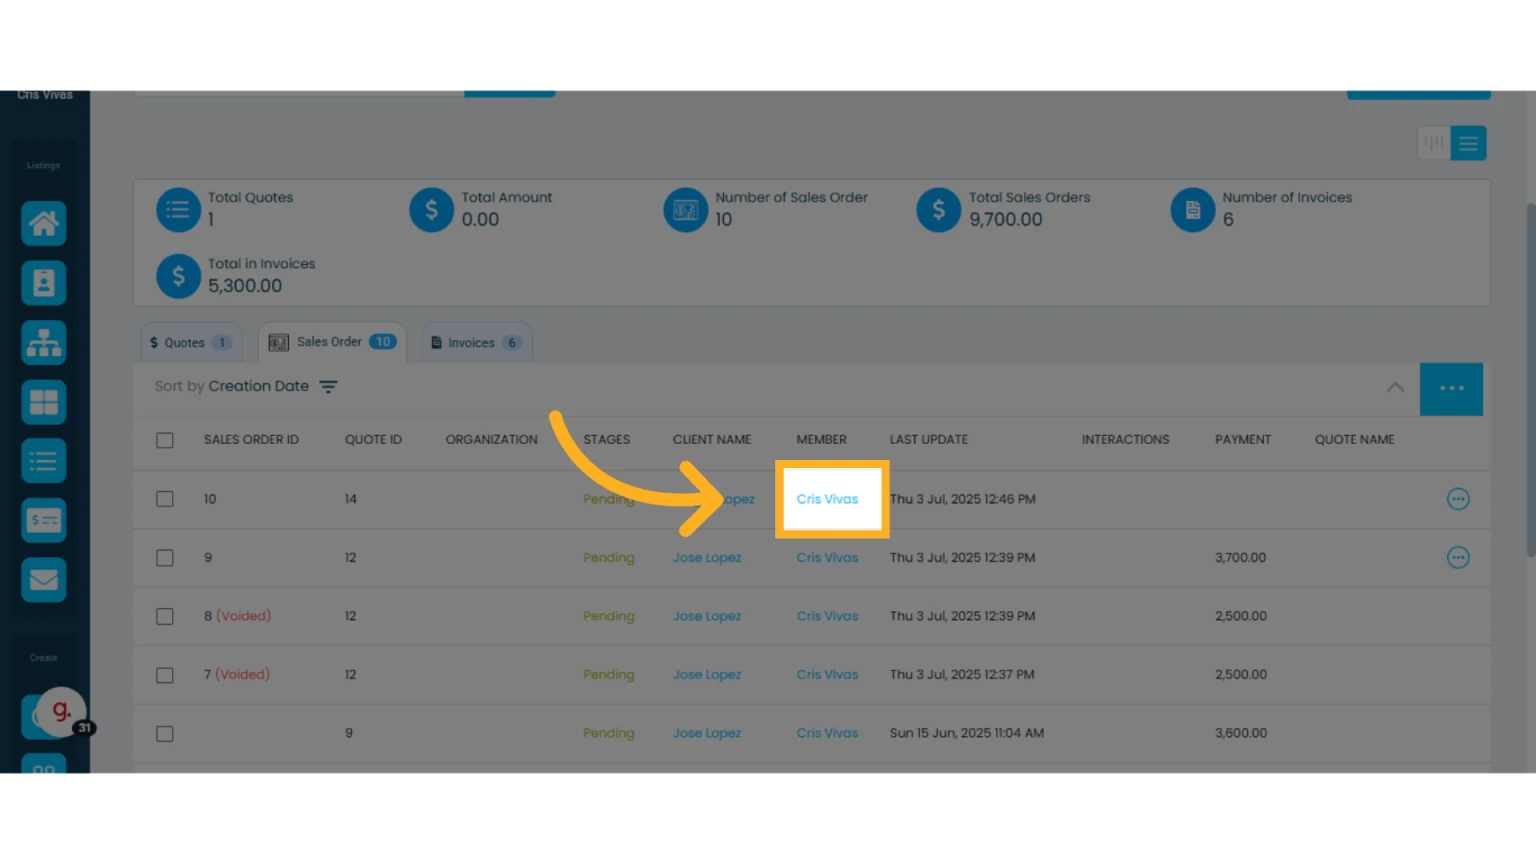1536x864 pixels.
Task: Open Cris Vivas link in 7 (Voided) row
Action: coord(827,675)
